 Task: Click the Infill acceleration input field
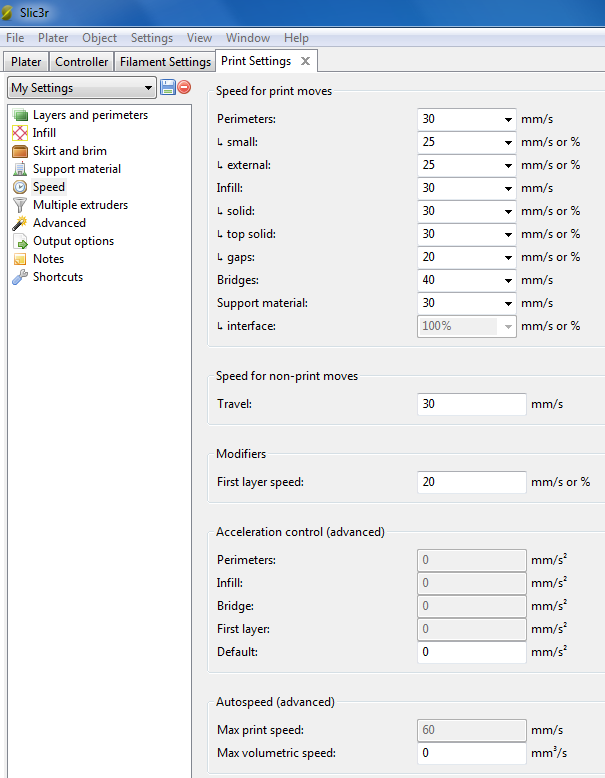coord(471,583)
